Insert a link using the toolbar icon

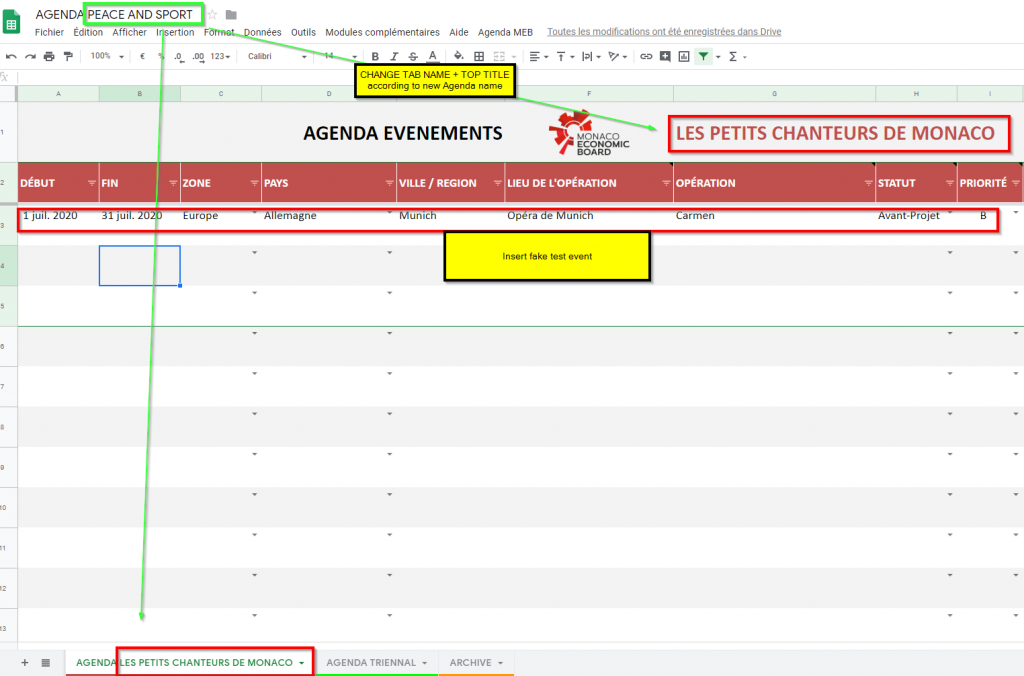point(646,56)
